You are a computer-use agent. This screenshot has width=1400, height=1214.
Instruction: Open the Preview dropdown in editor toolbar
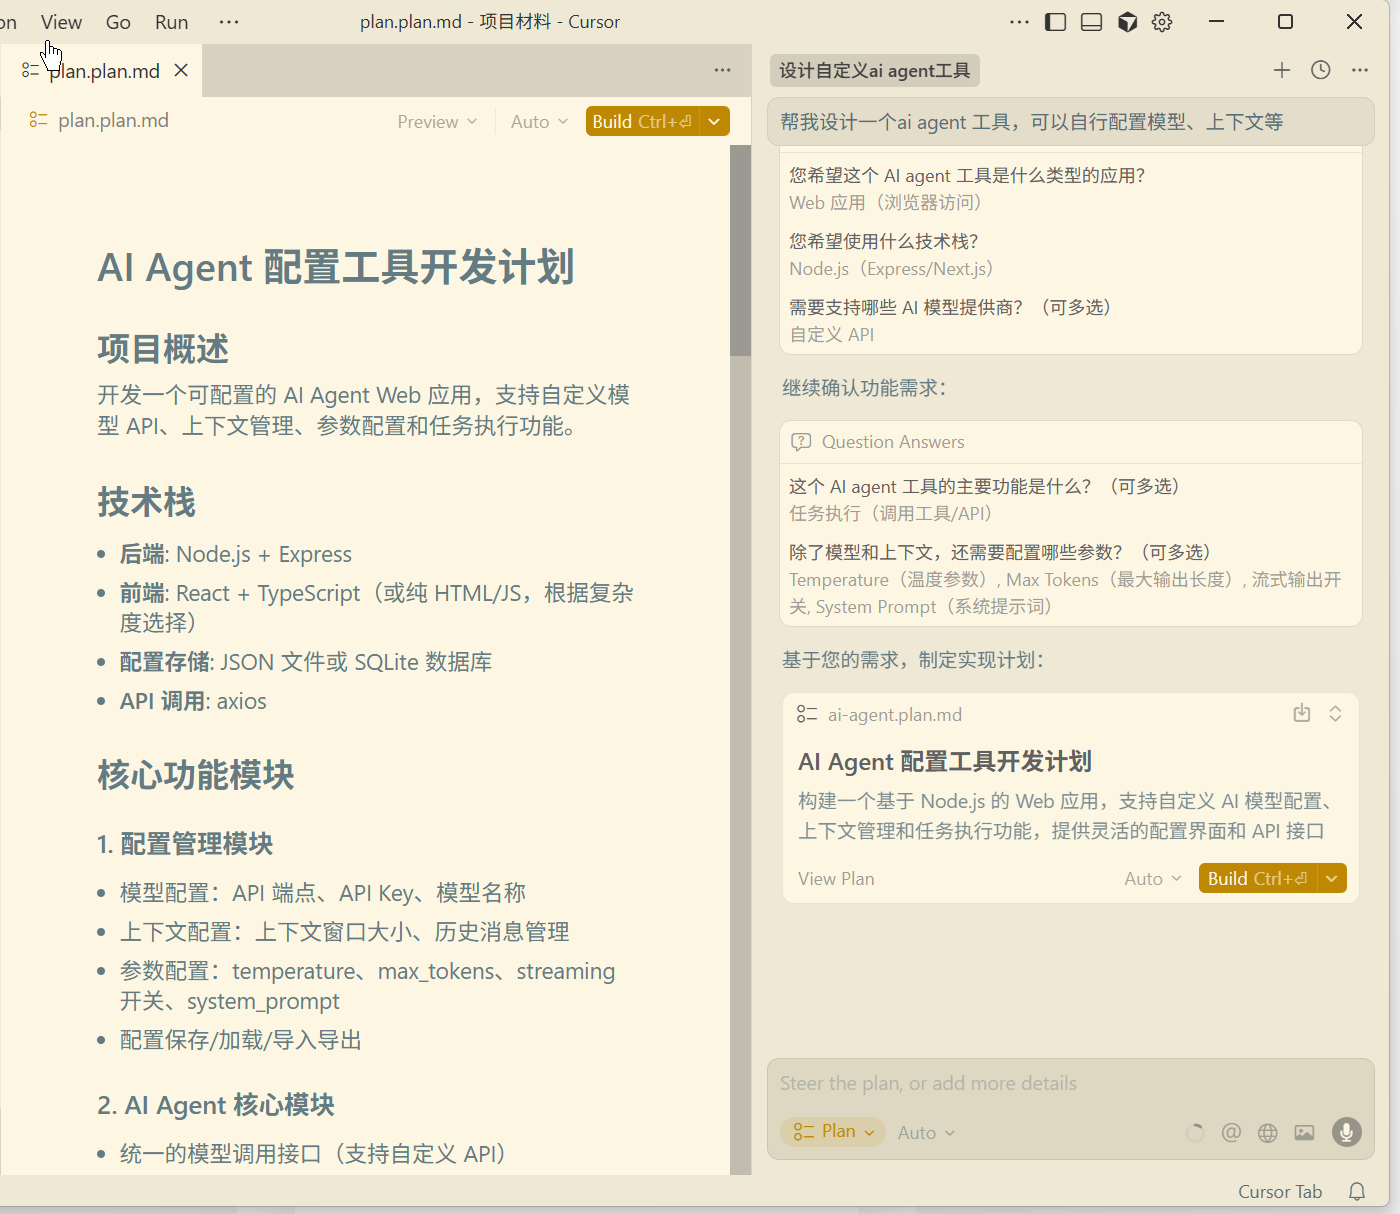(x=437, y=122)
